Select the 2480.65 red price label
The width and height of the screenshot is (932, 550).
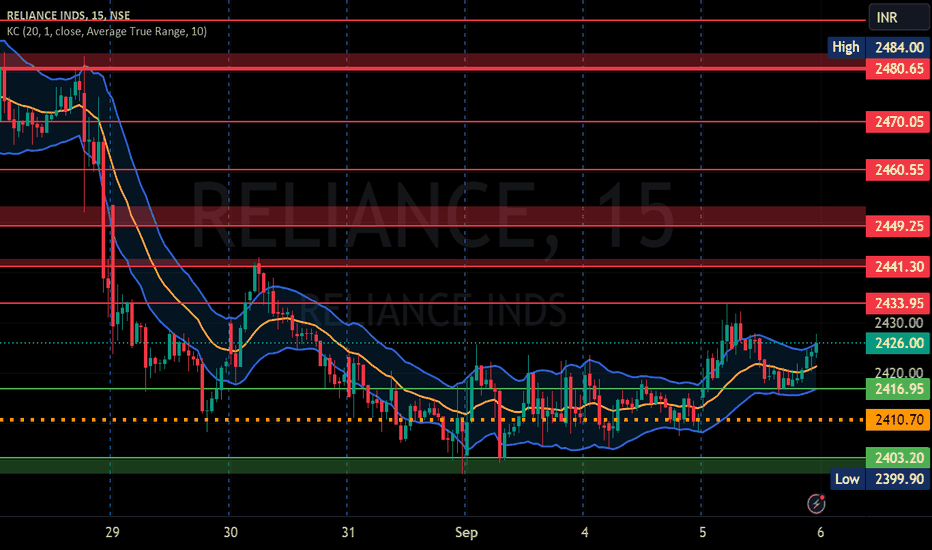[899, 69]
